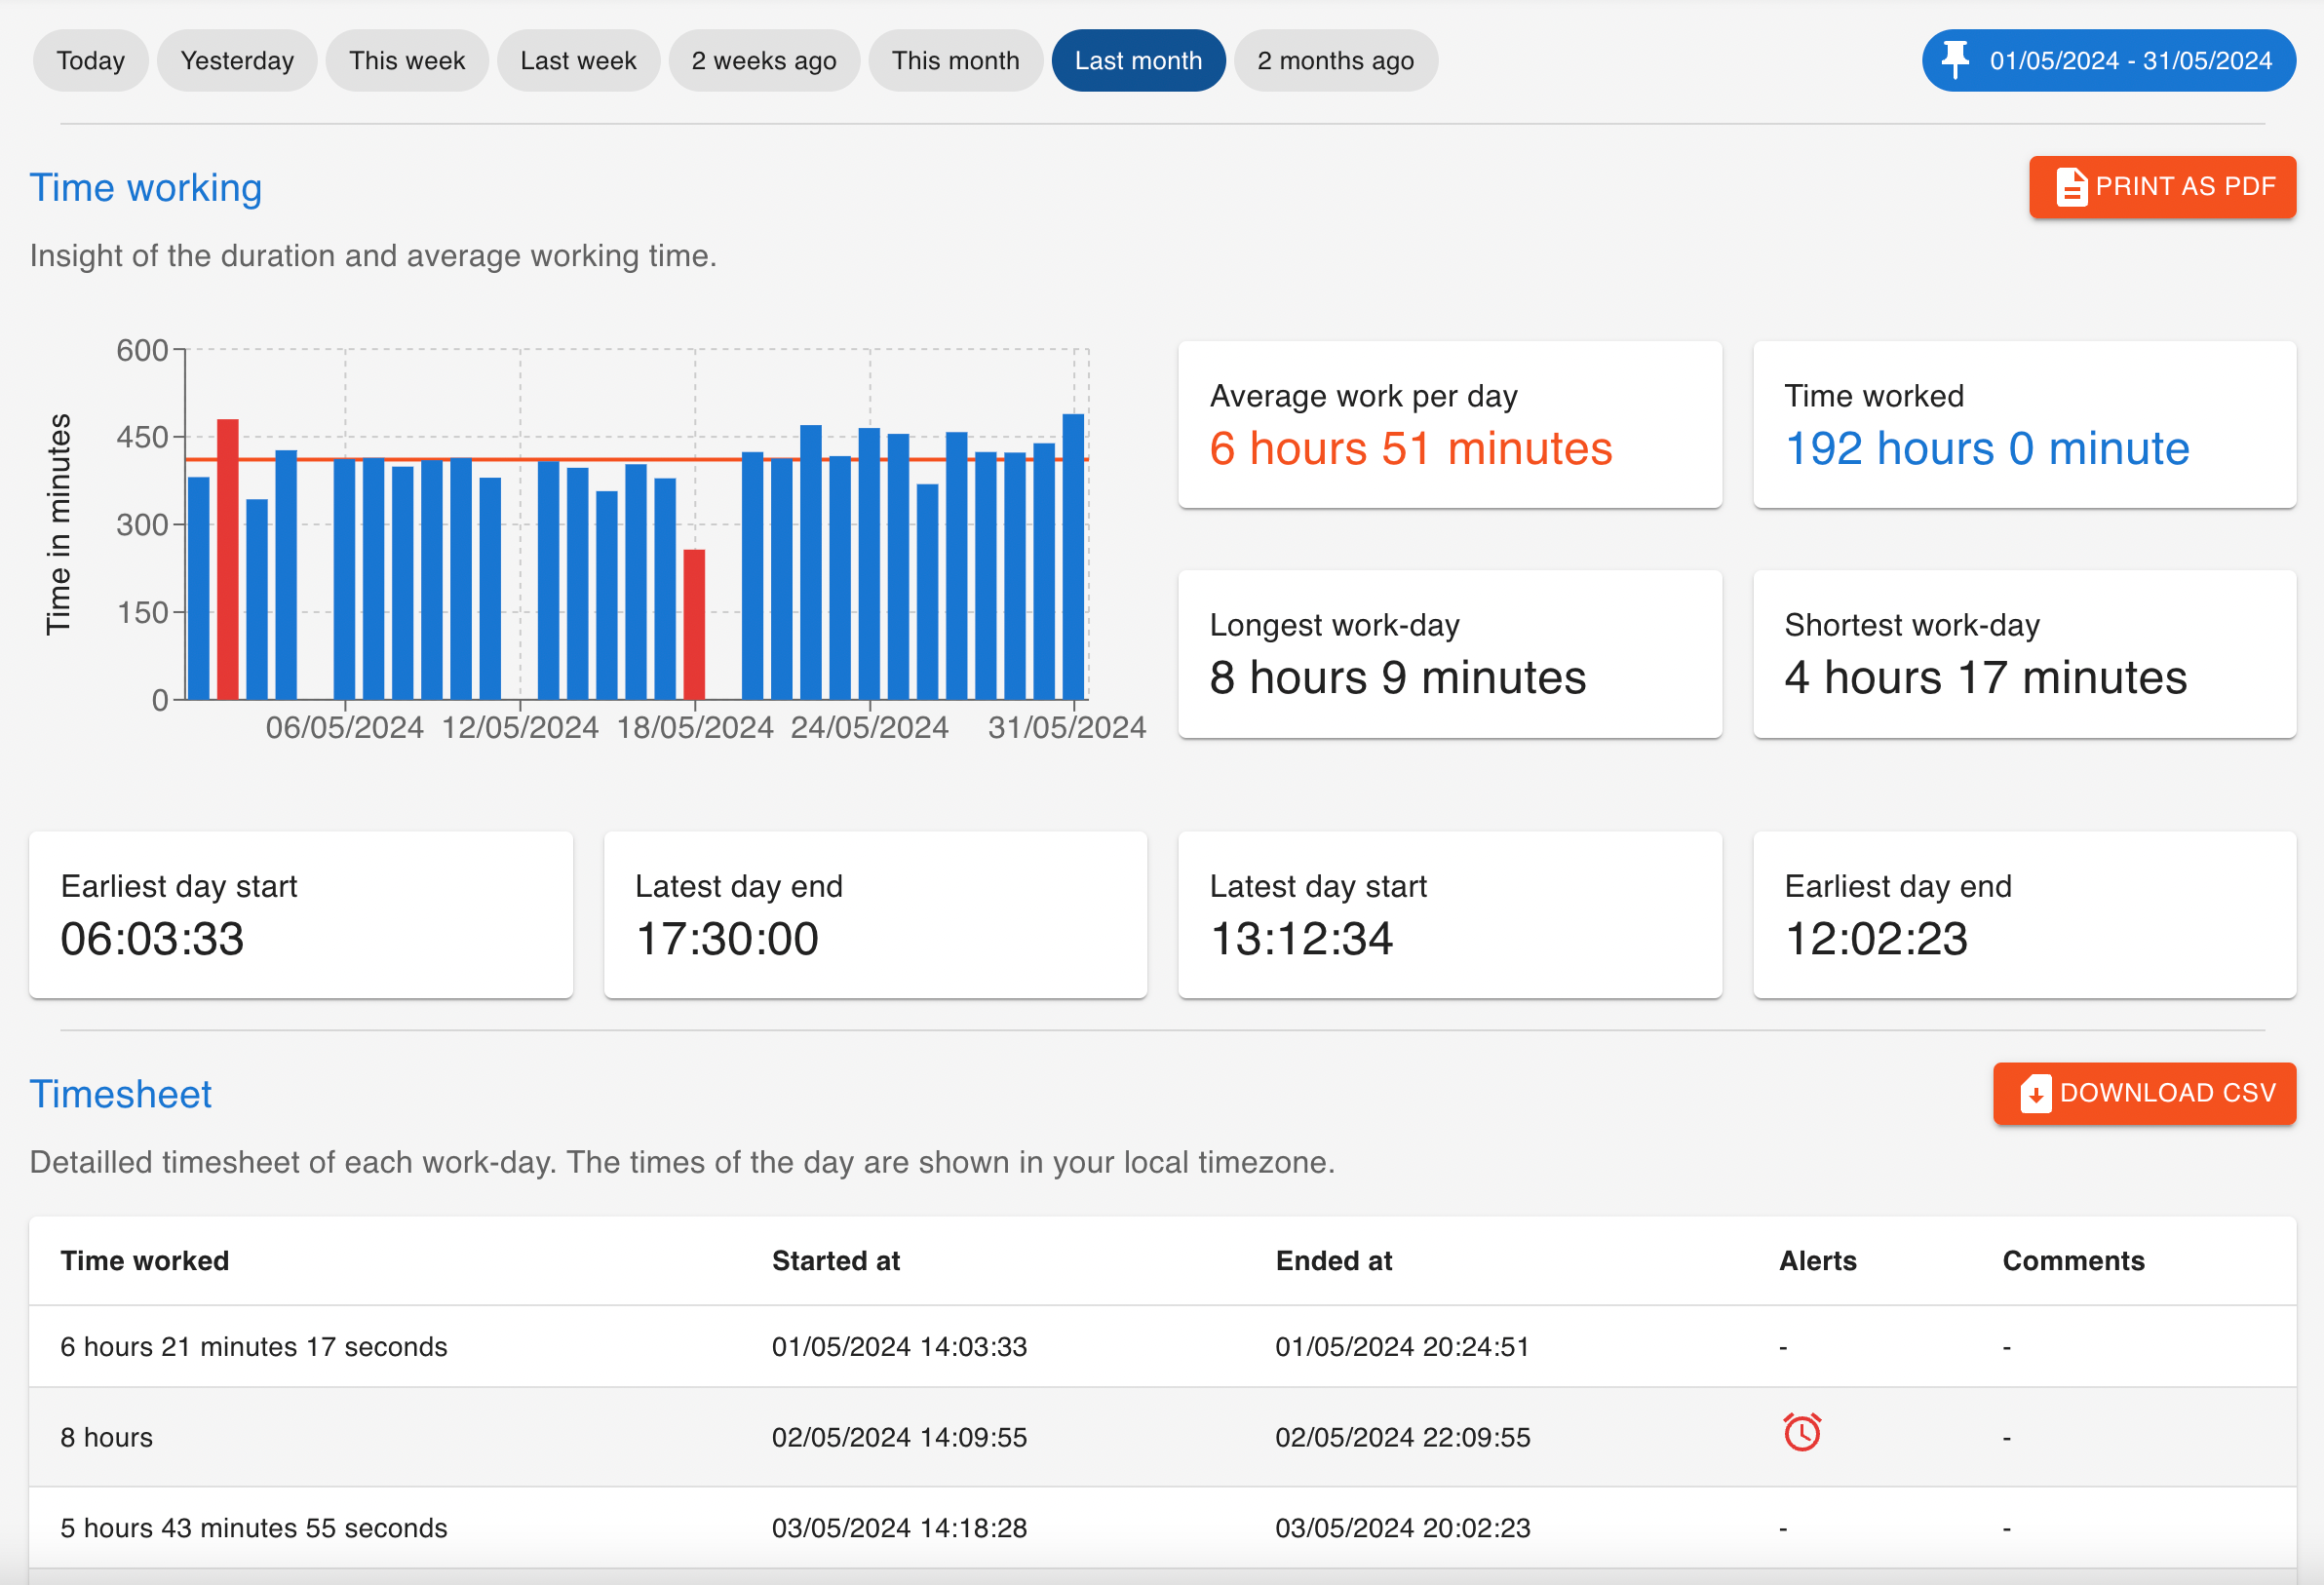Toggle the 'This week' period selection

(x=407, y=60)
